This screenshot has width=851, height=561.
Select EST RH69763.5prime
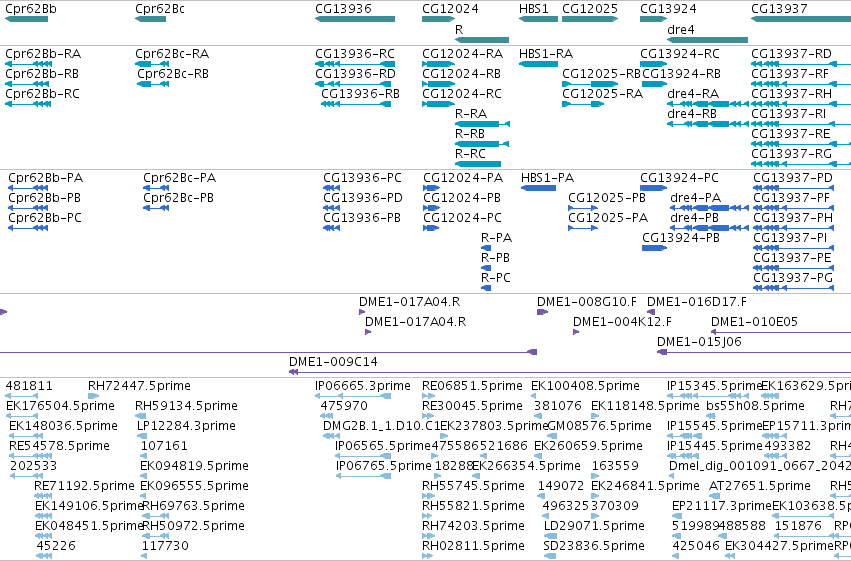point(193,507)
